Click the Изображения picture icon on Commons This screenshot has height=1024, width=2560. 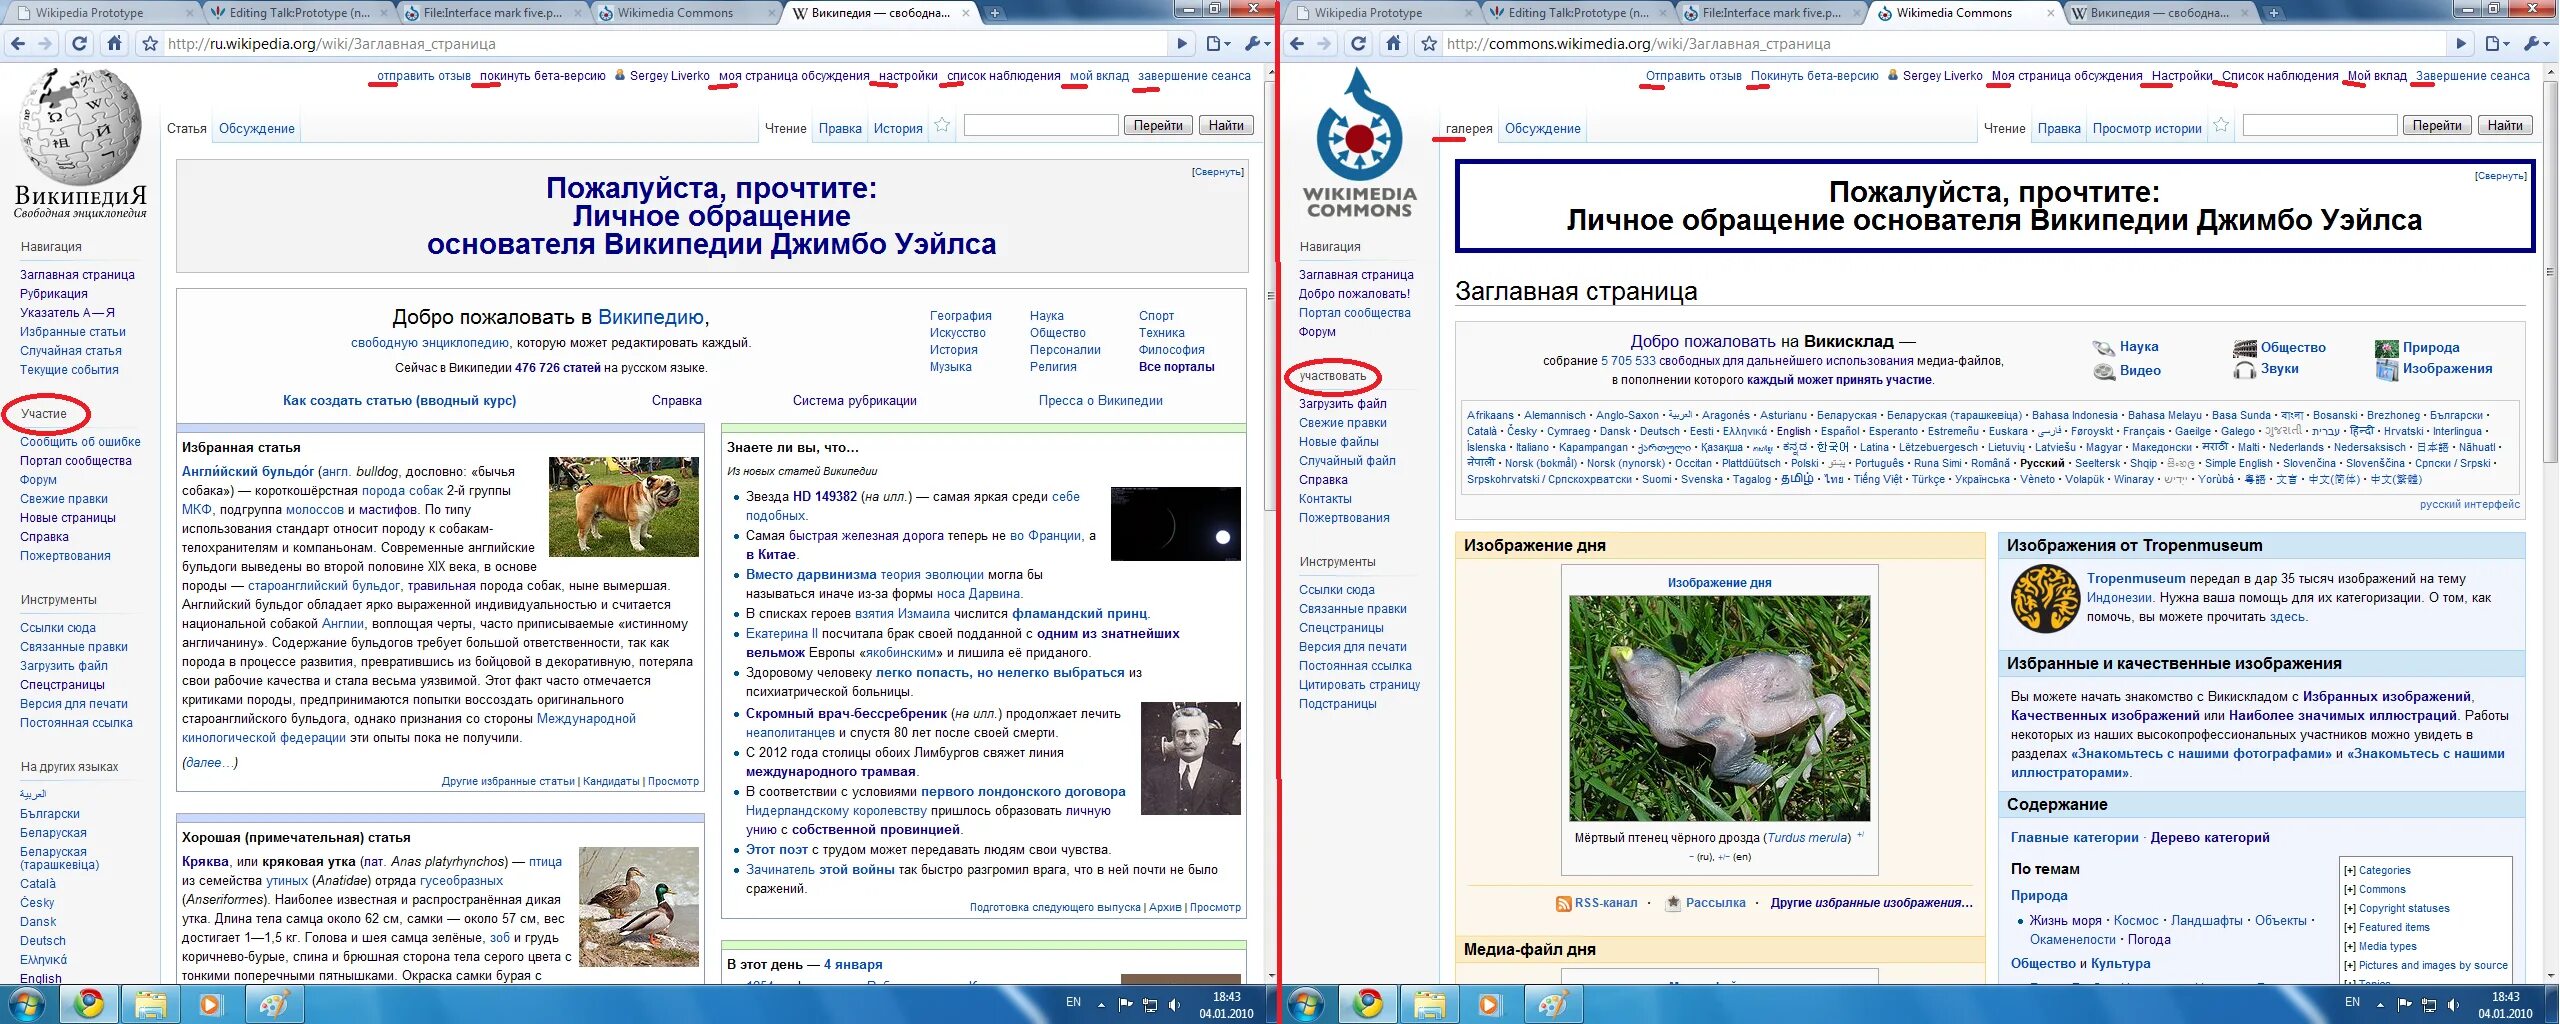[x=2387, y=370]
